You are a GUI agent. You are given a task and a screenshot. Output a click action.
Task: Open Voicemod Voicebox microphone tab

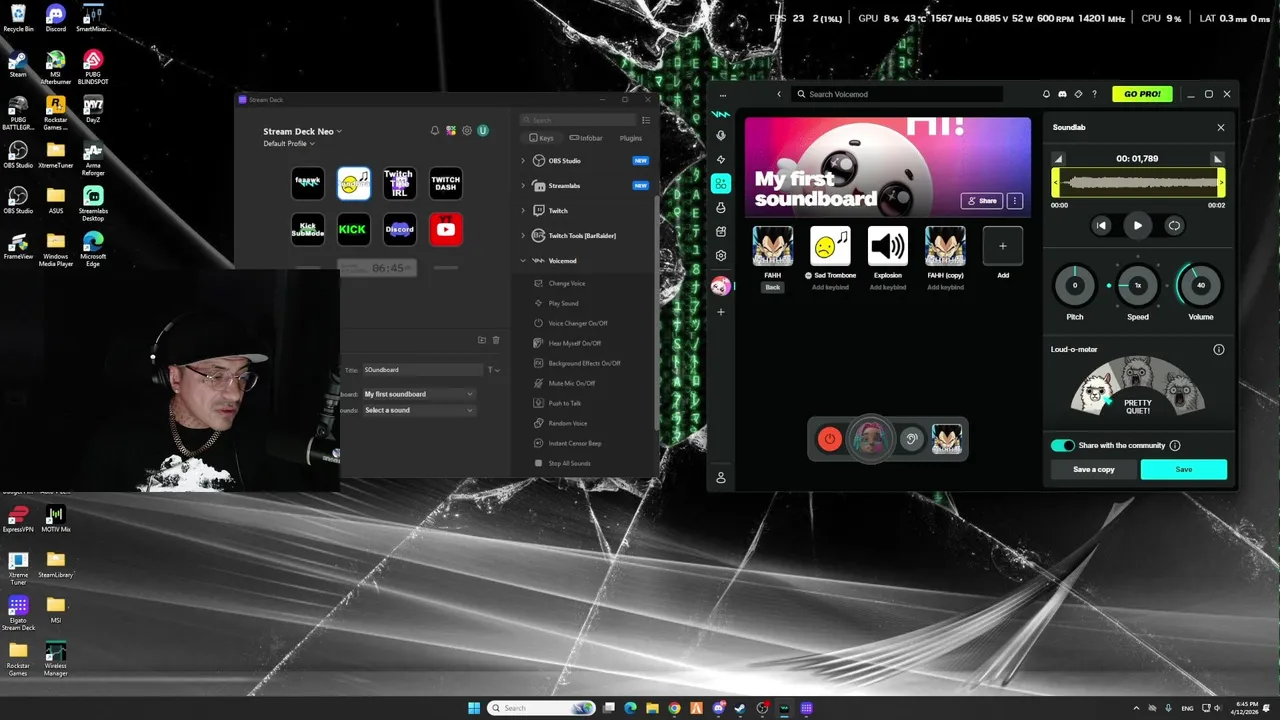(x=720, y=136)
